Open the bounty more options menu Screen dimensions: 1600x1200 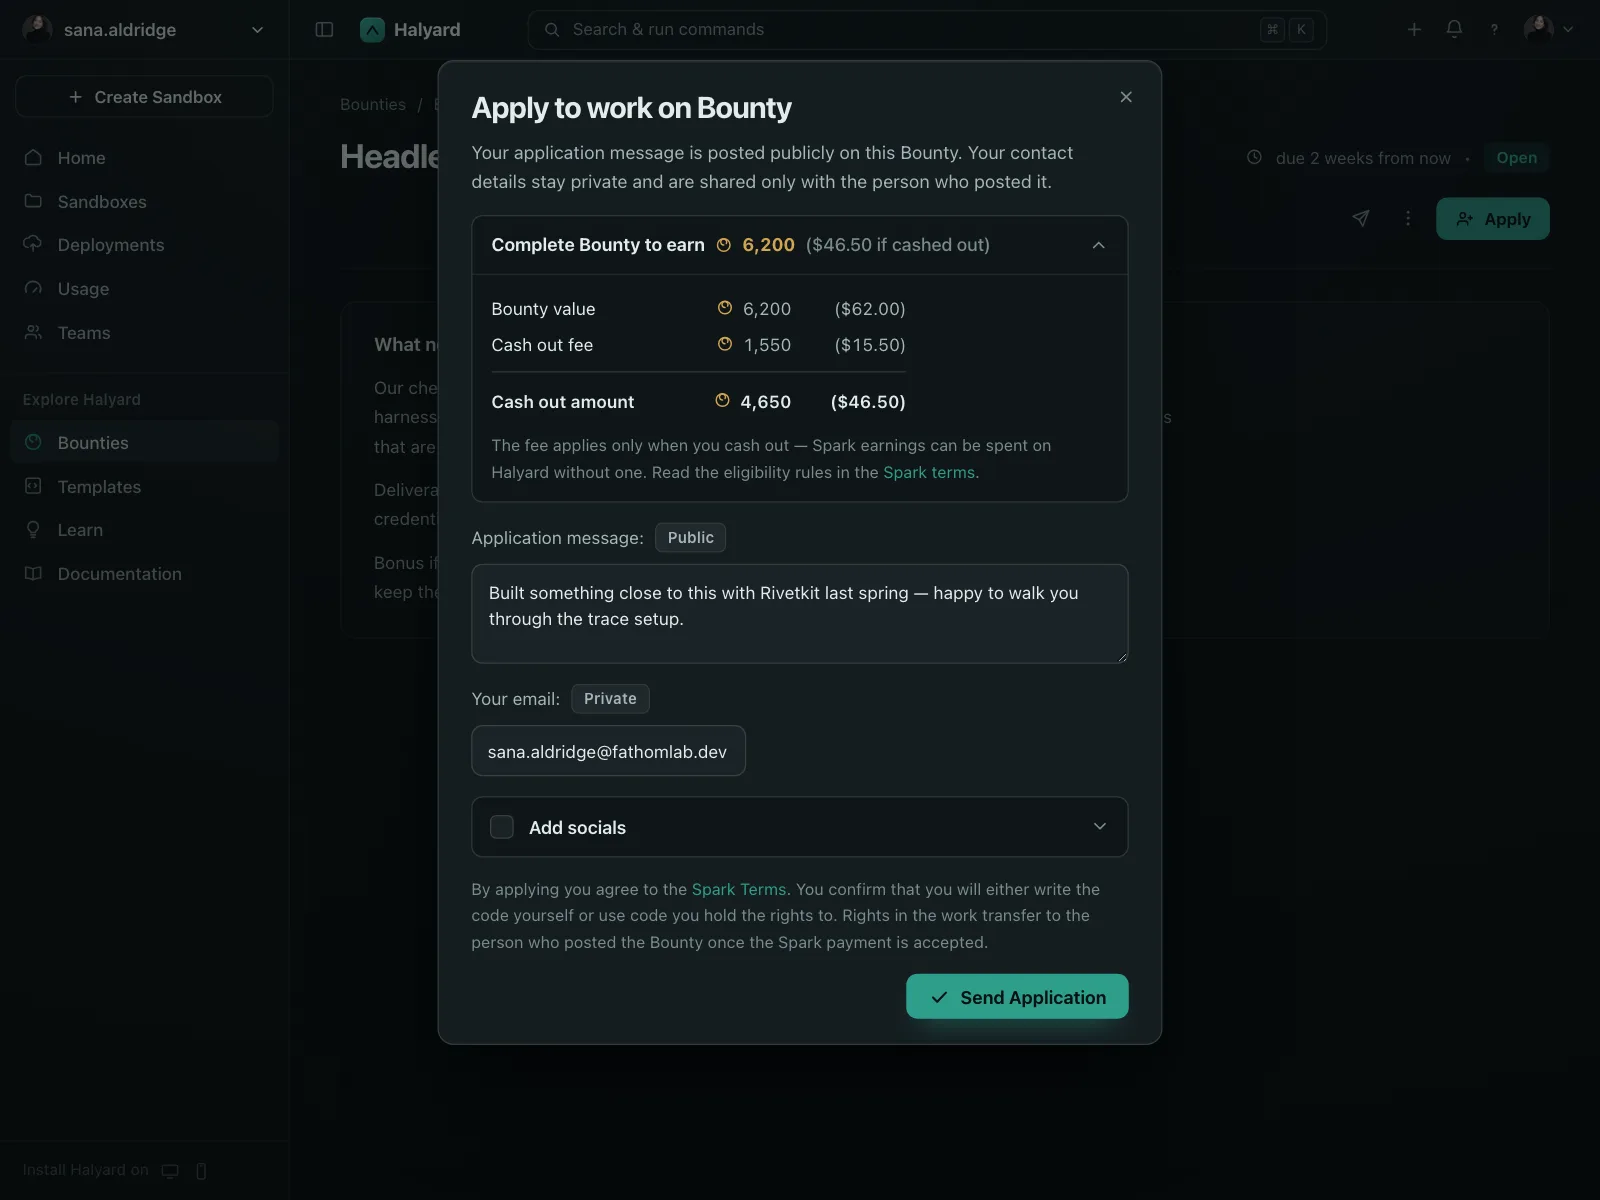[1408, 218]
